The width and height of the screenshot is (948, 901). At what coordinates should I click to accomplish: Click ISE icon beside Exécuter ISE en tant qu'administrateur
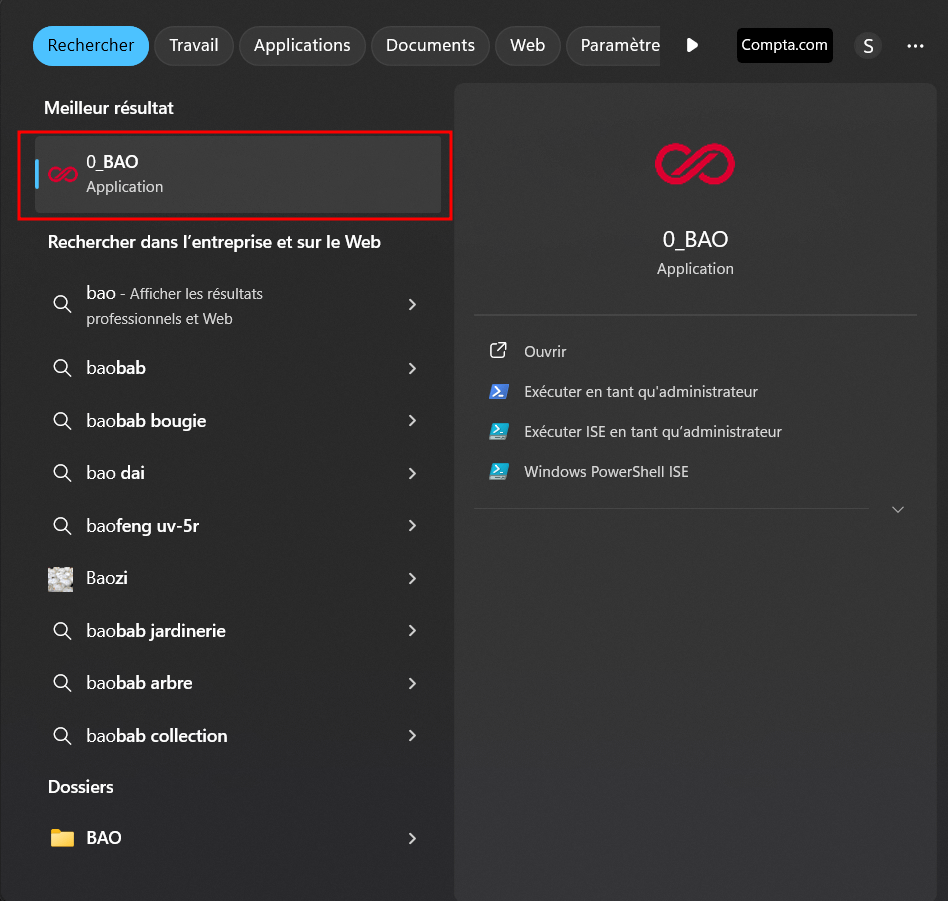click(x=498, y=432)
